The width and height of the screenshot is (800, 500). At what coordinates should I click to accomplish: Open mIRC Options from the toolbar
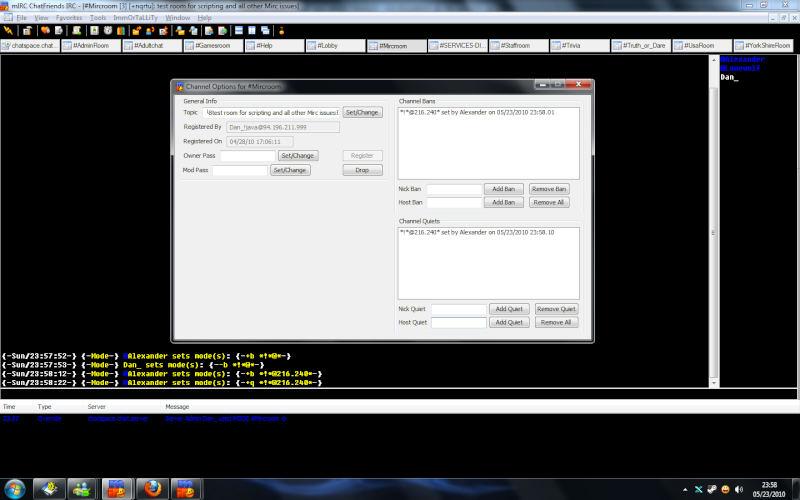(x=27, y=31)
